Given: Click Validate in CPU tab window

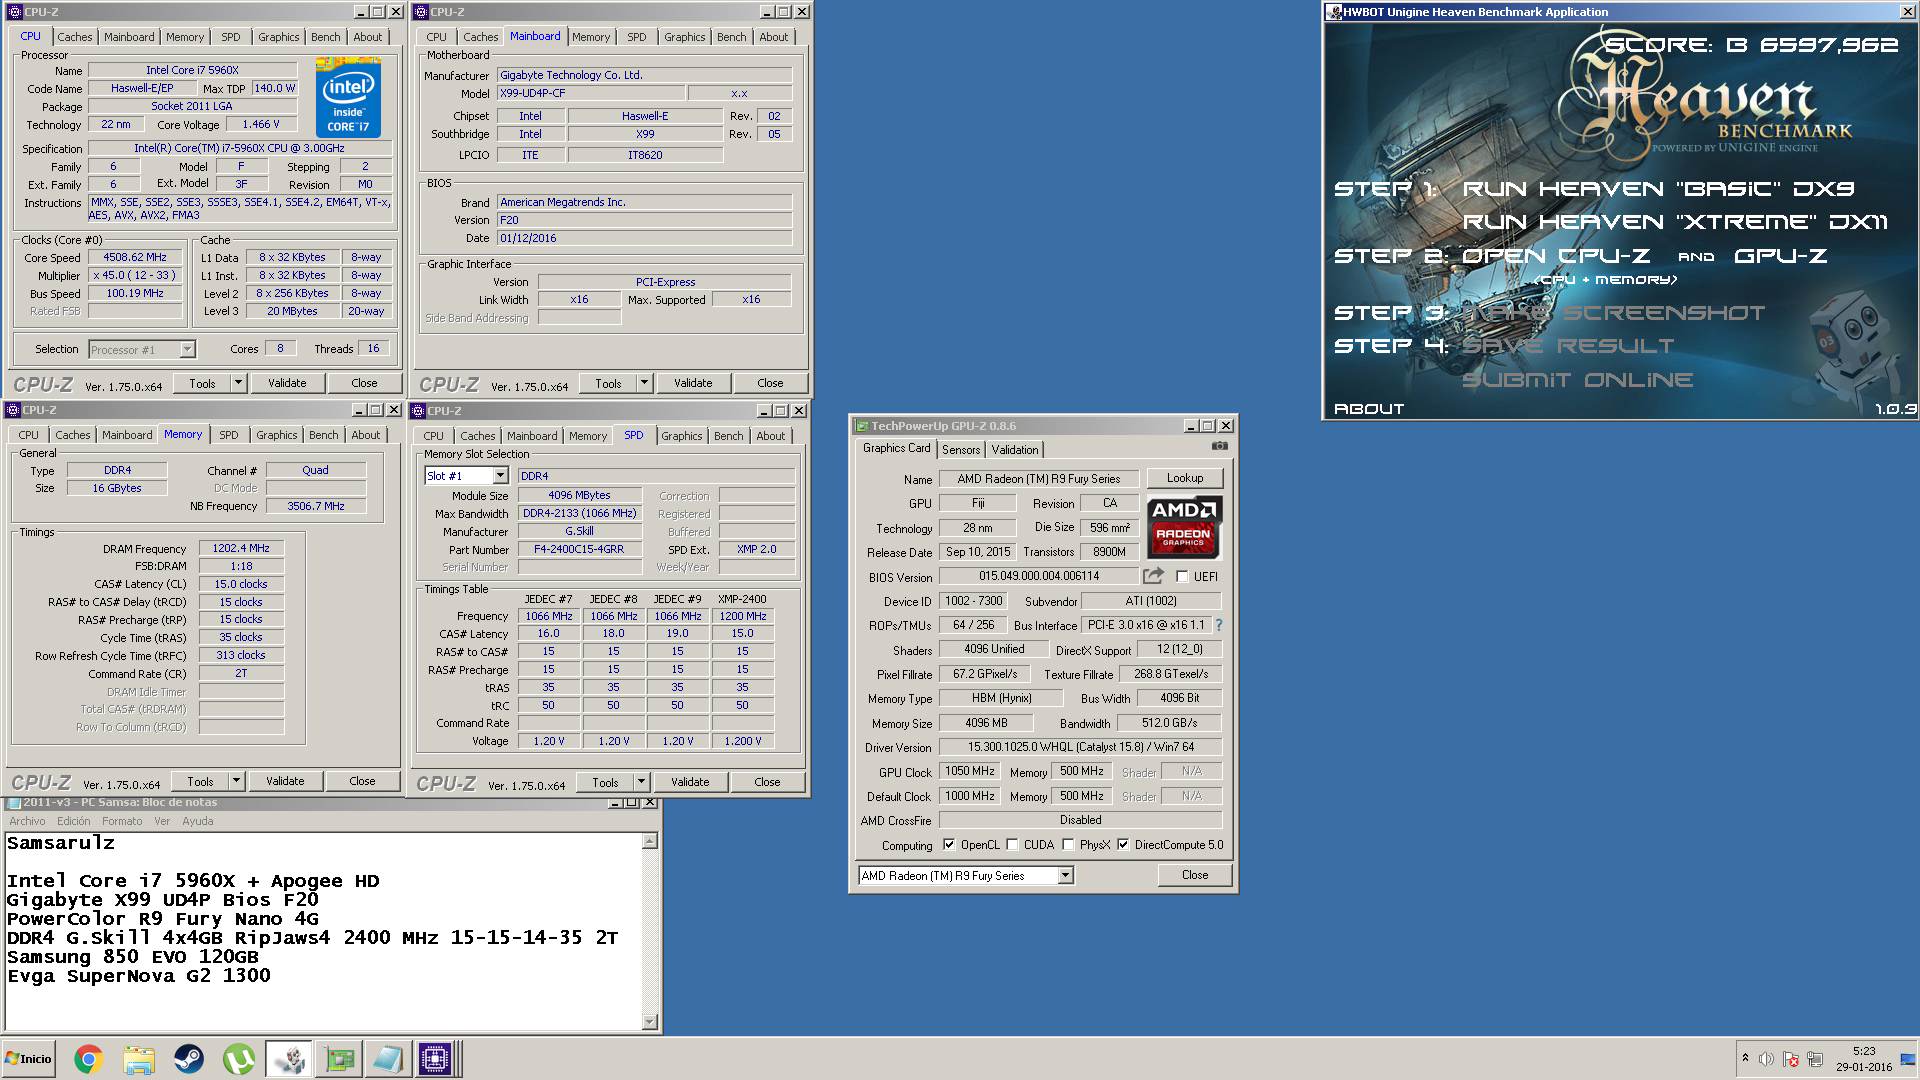Looking at the screenshot, I should [x=287, y=383].
